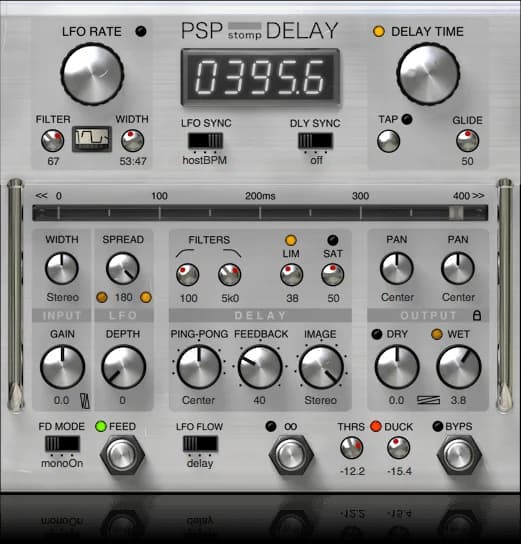521x544 pixels.
Task: Click the -15.4 duck value
Action: click(x=399, y=471)
